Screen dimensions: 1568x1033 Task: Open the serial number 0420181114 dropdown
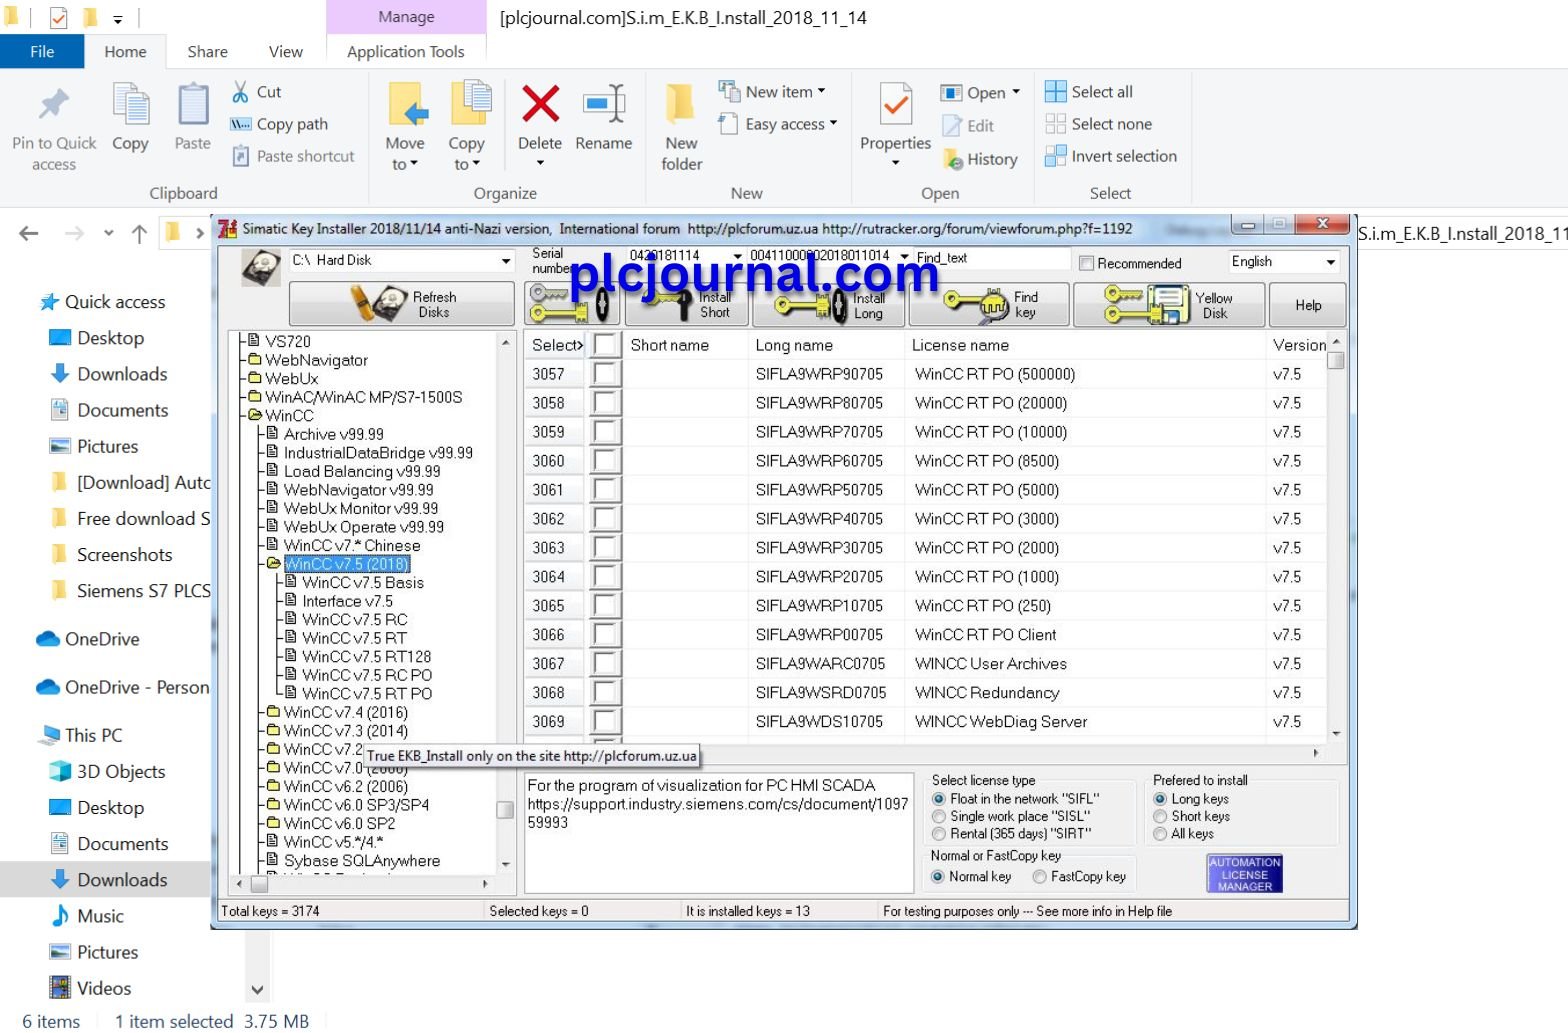point(738,257)
